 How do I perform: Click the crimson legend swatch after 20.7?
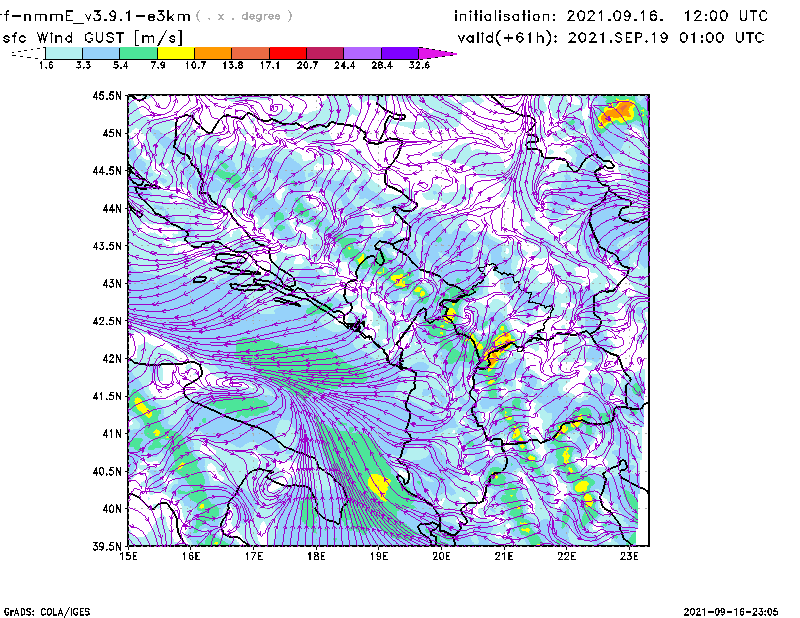[325, 53]
